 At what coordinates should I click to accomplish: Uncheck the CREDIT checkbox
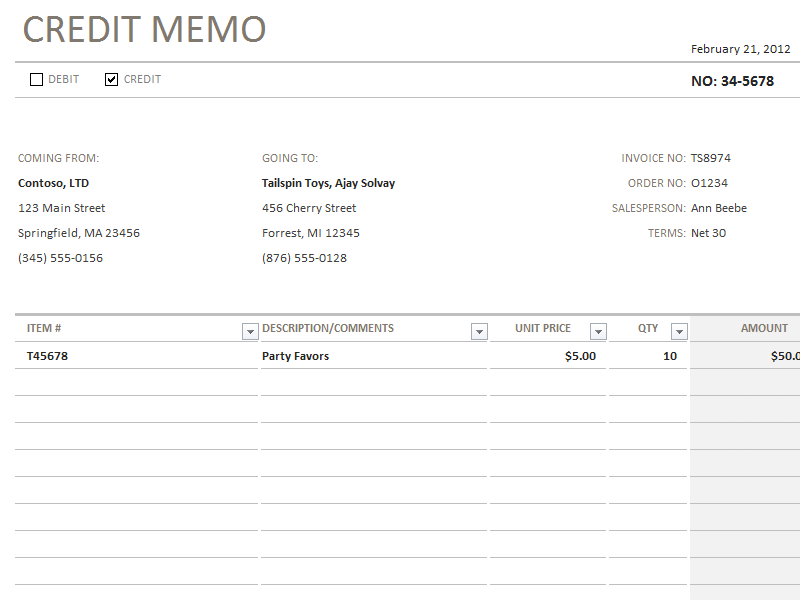(x=112, y=80)
